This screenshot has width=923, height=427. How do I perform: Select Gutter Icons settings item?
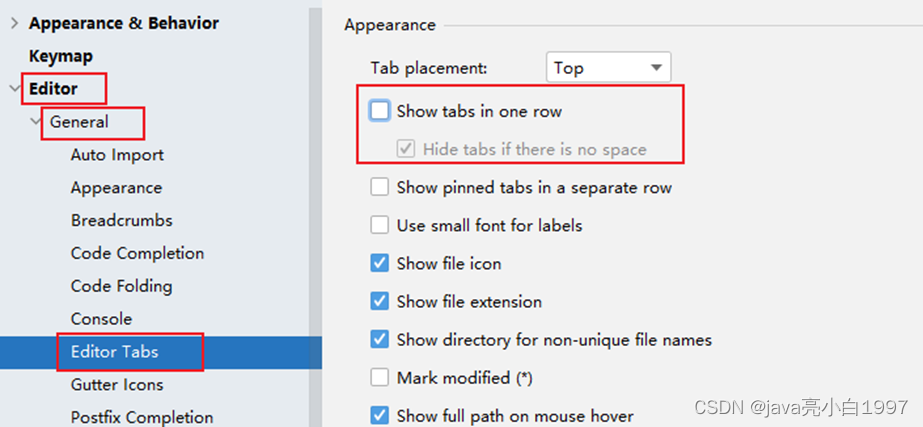point(117,384)
